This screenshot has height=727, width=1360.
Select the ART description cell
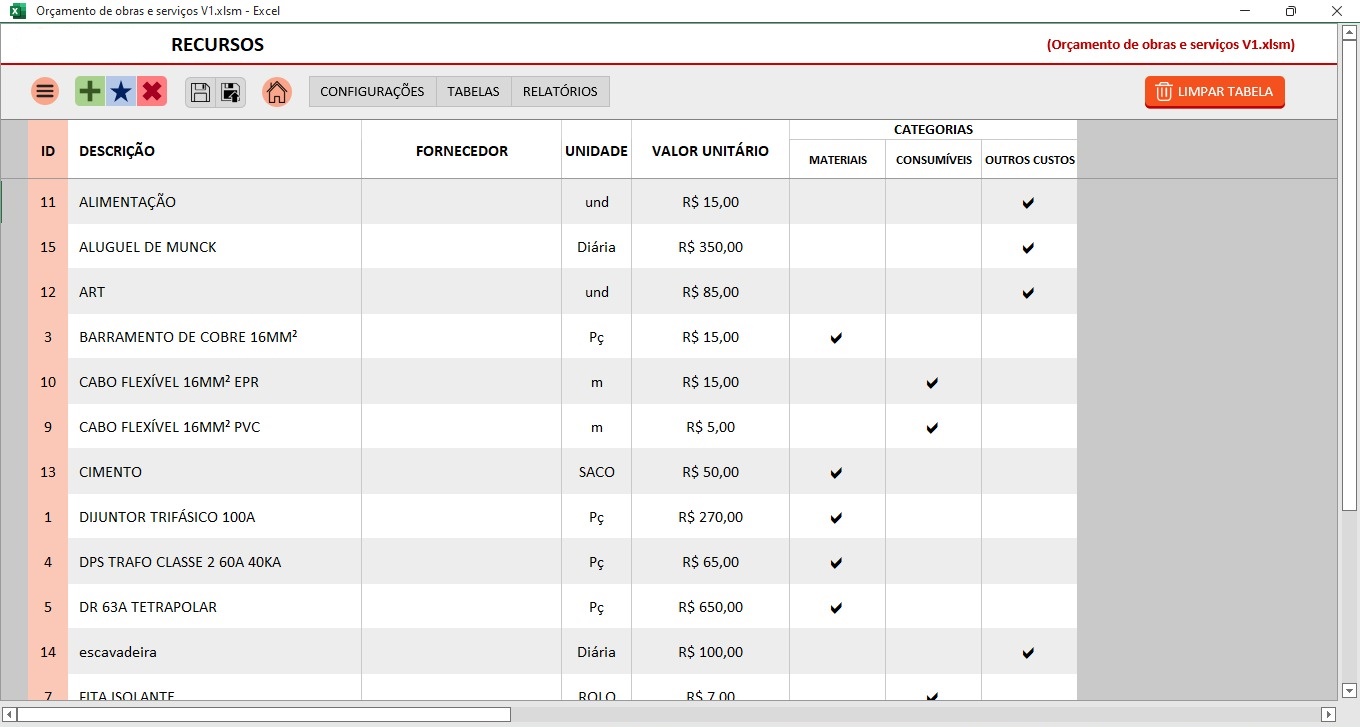214,292
